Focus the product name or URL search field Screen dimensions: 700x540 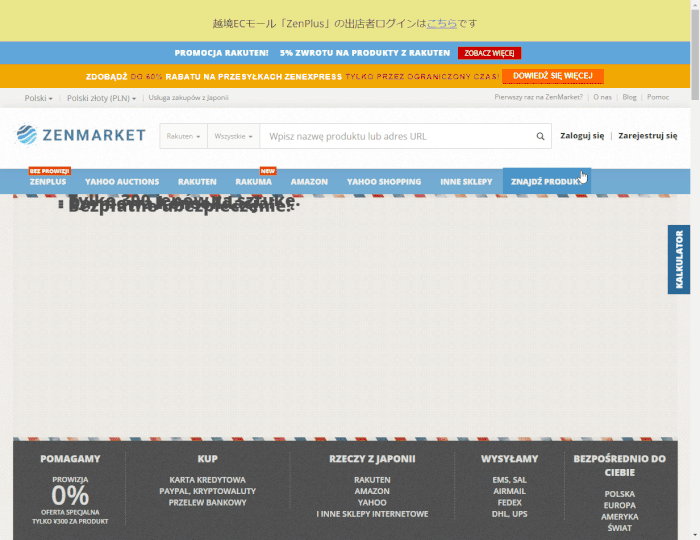point(397,136)
